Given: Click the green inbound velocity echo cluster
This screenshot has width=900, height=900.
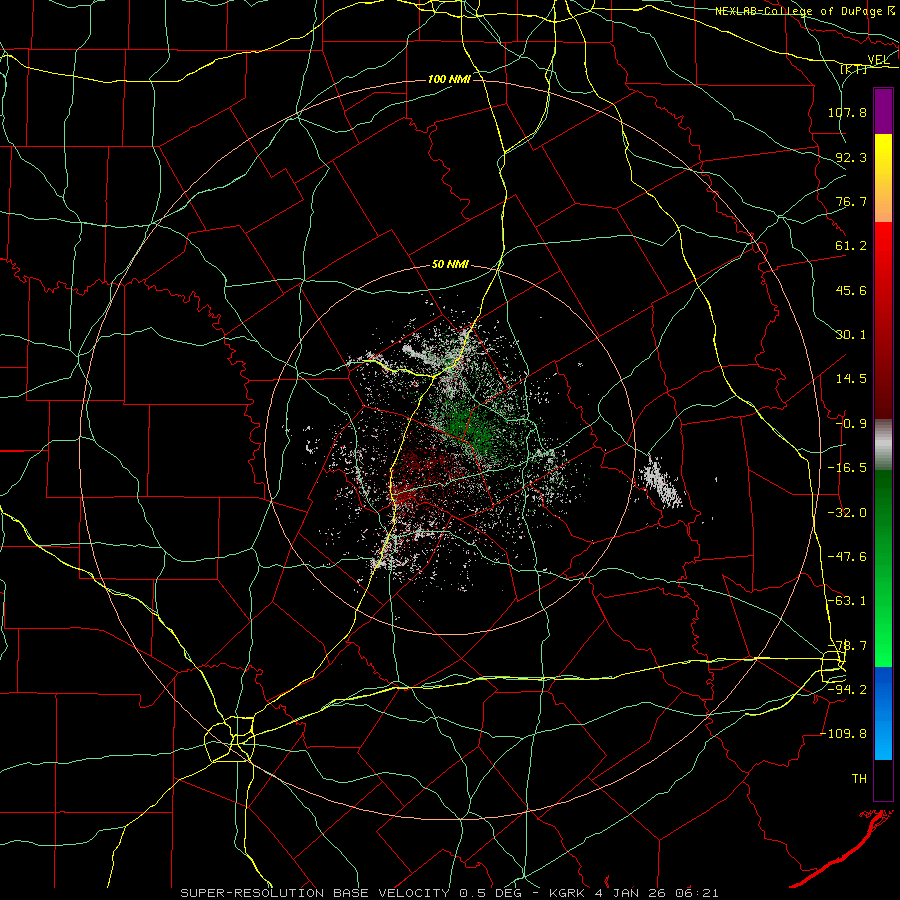Looking at the screenshot, I should pyautogui.click(x=471, y=428).
